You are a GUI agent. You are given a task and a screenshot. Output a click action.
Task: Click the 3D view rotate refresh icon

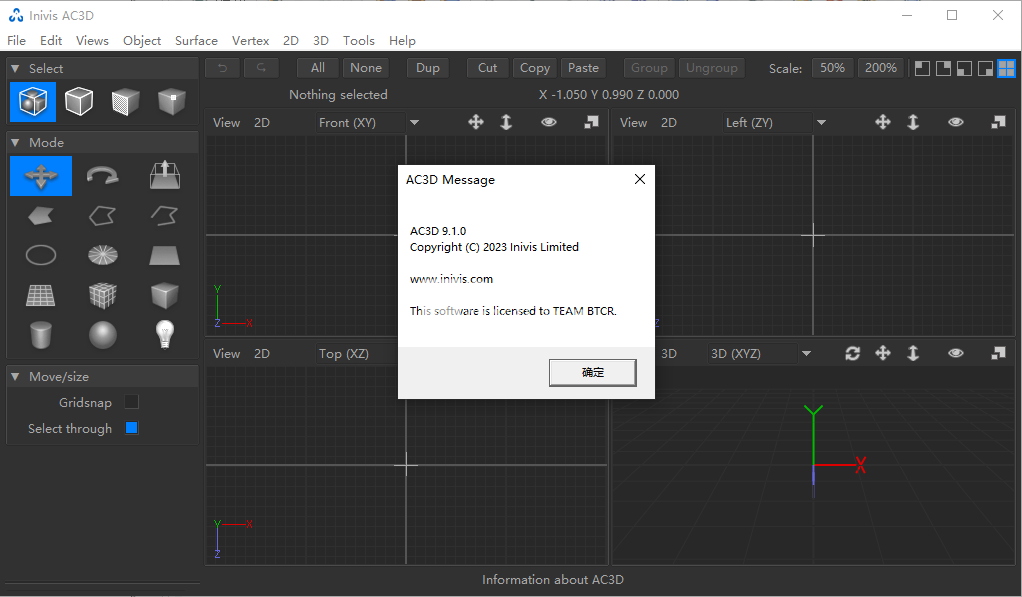click(x=853, y=353)
